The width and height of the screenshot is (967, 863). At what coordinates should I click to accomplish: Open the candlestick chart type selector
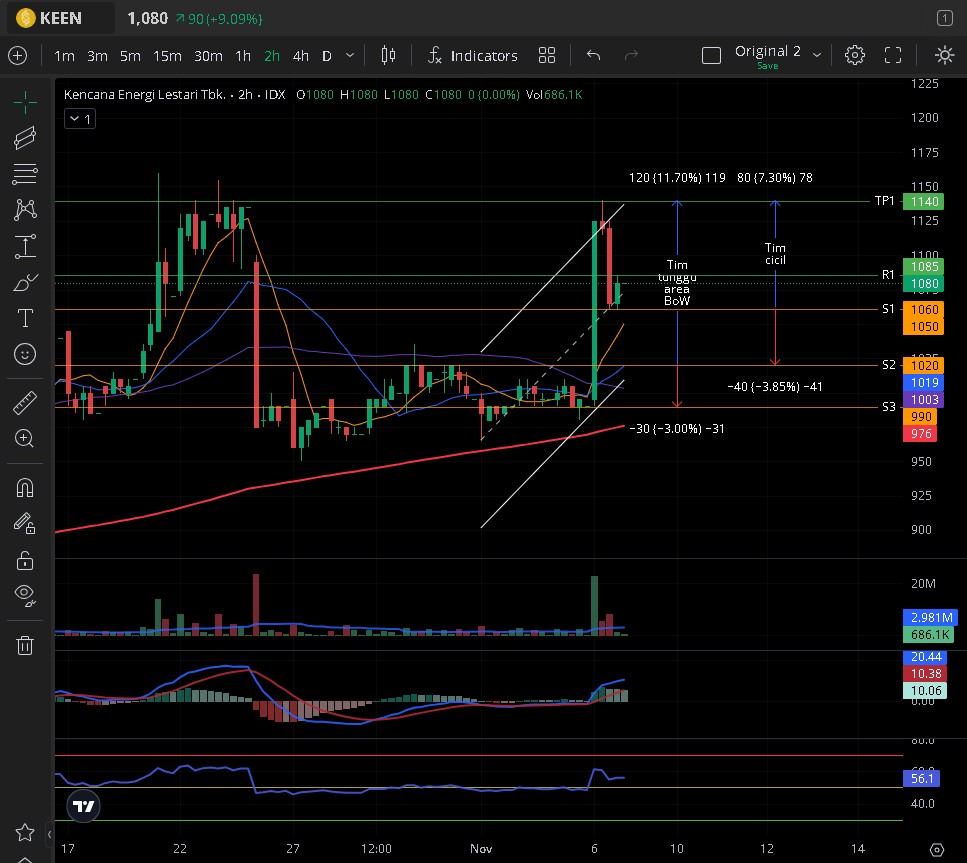(389, 56)
